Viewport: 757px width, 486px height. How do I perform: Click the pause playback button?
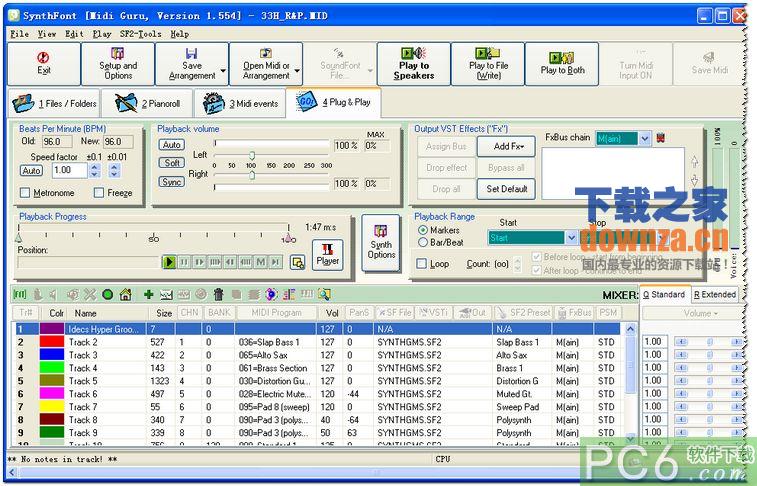(184, 262)
